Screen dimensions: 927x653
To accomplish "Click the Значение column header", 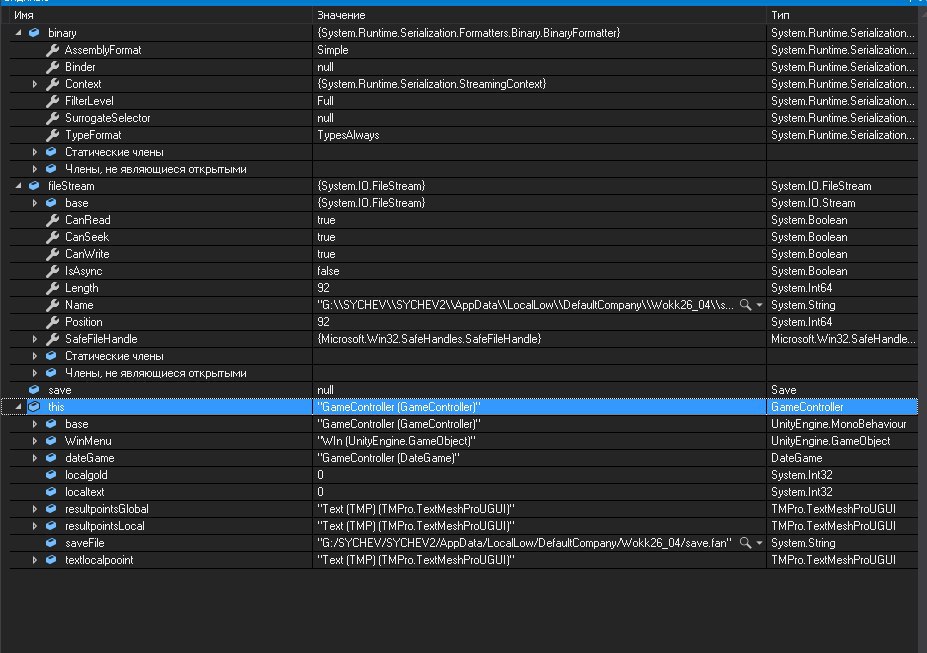I will [x=341, y=15].
